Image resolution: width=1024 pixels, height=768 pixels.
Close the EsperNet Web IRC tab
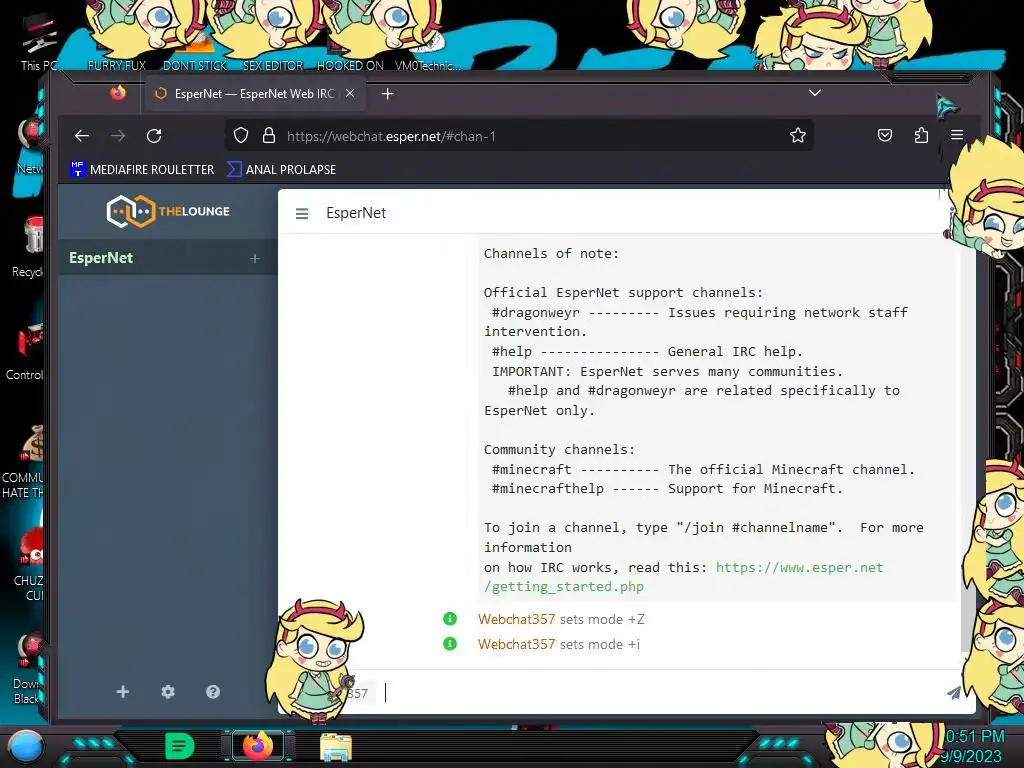350,93
